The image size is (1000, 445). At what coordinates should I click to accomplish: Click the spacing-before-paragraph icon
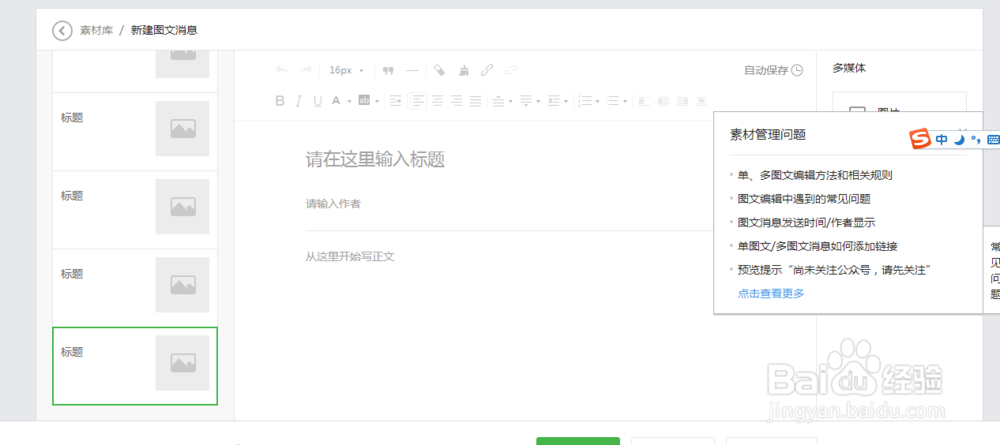click(x=499, y=101)
